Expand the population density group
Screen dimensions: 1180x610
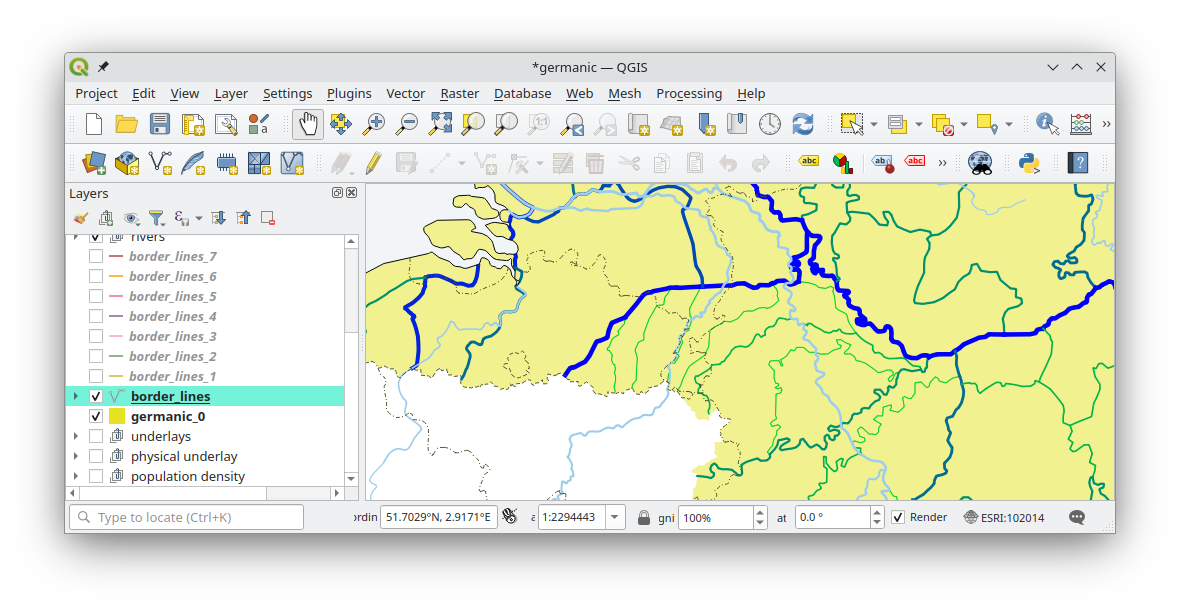click(76, 476)
